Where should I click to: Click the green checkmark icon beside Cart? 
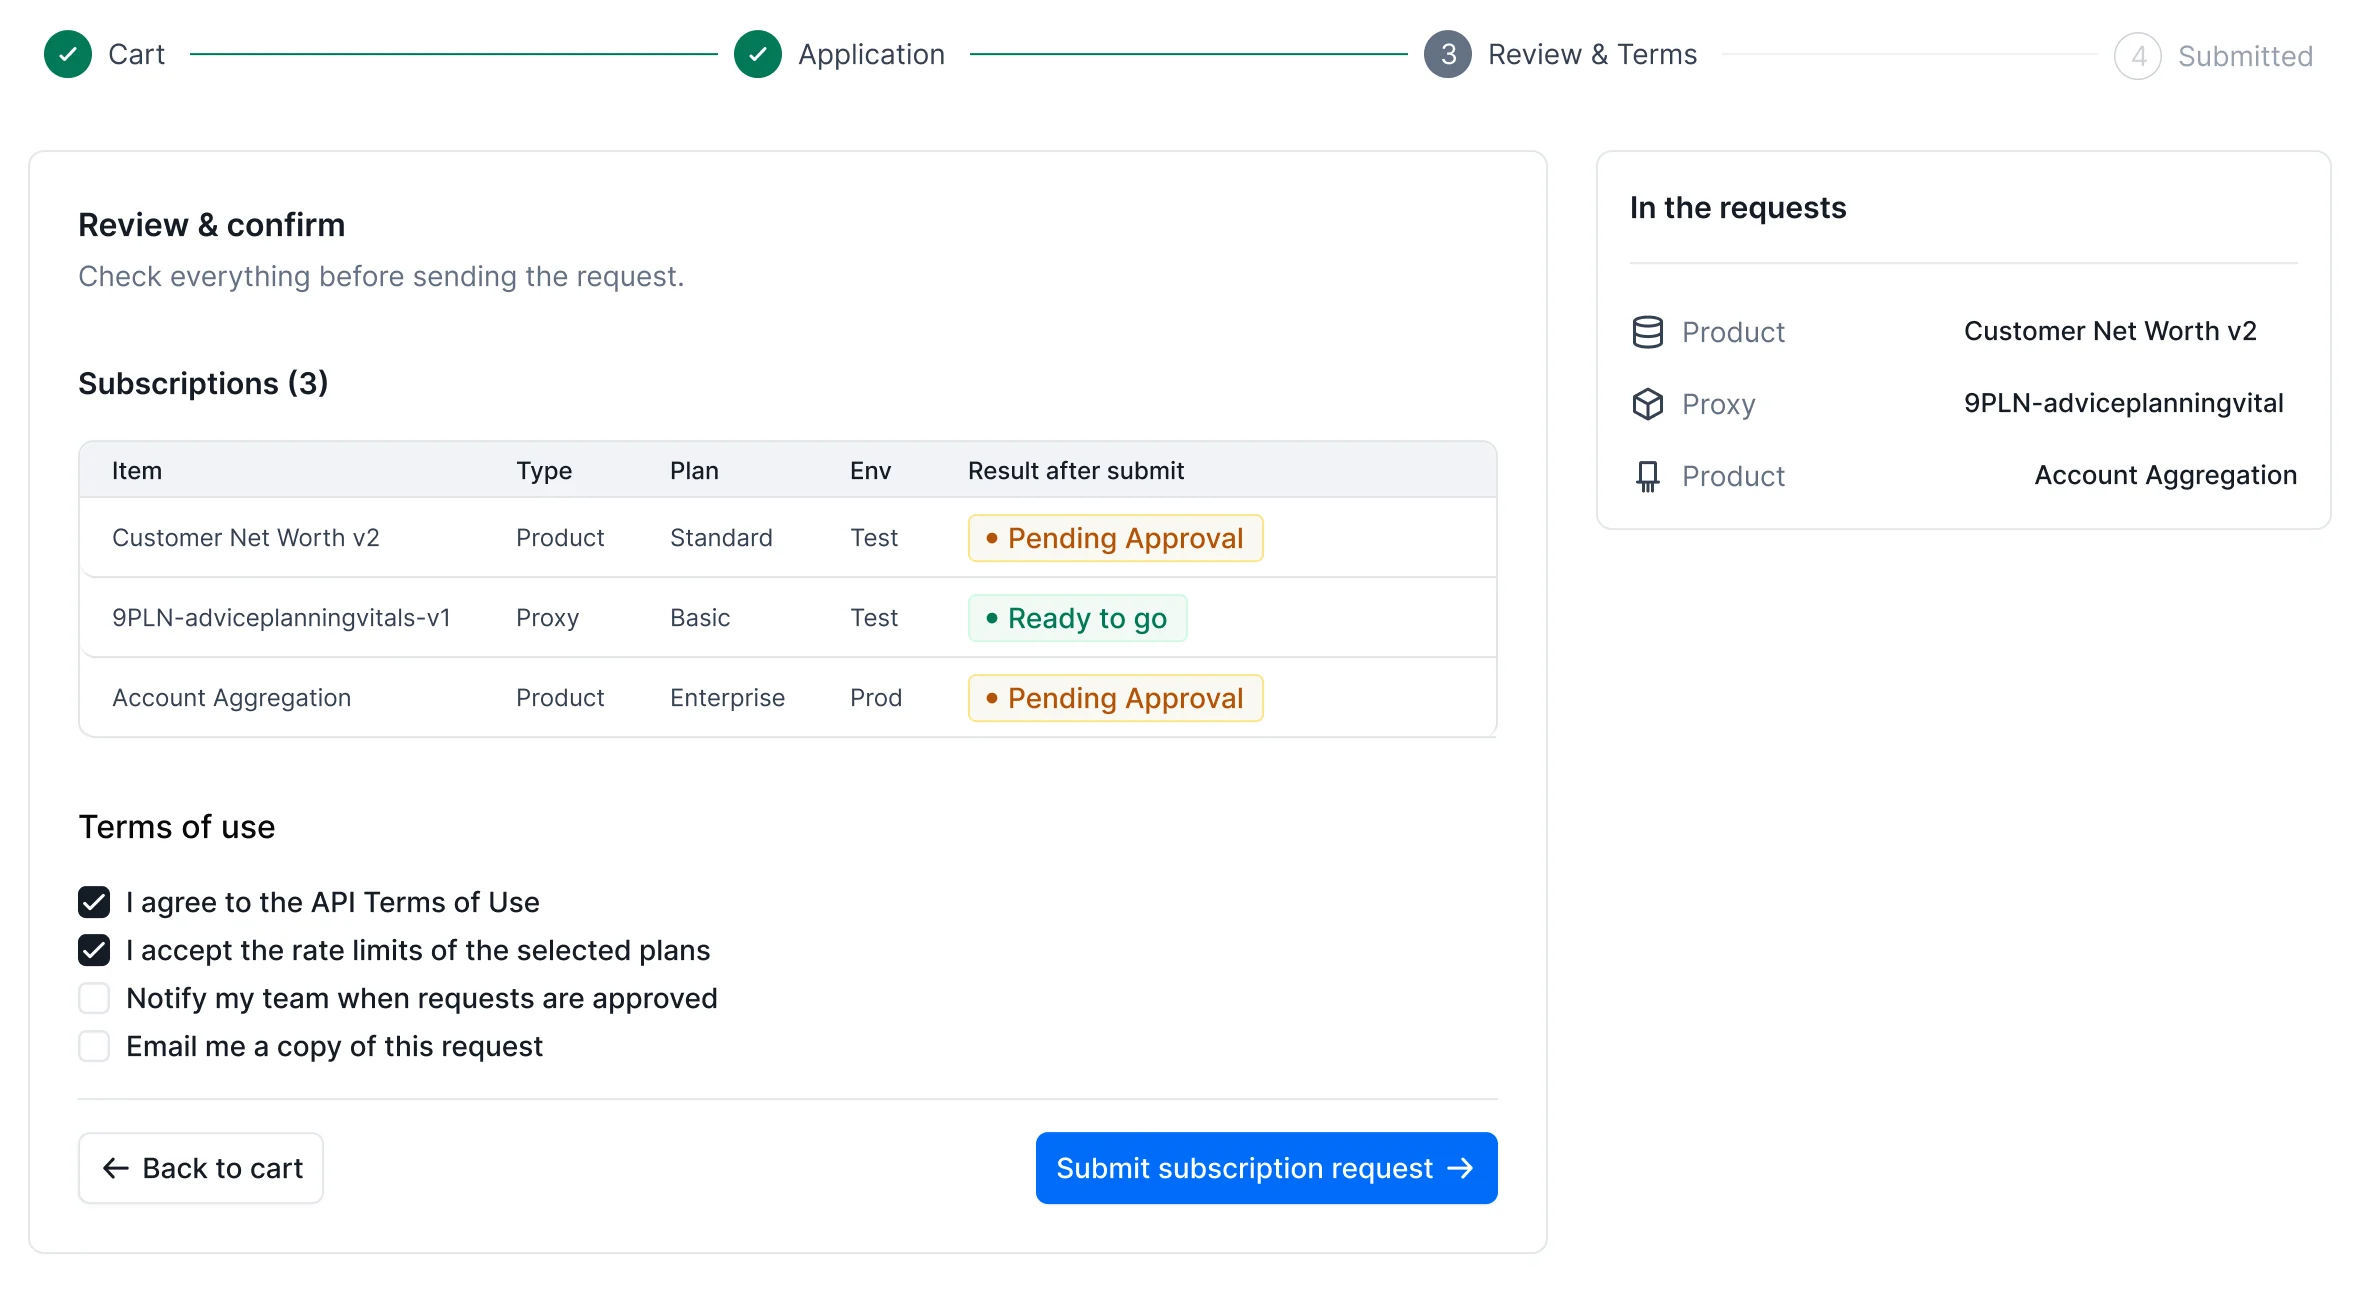click(x=68, y=54)
